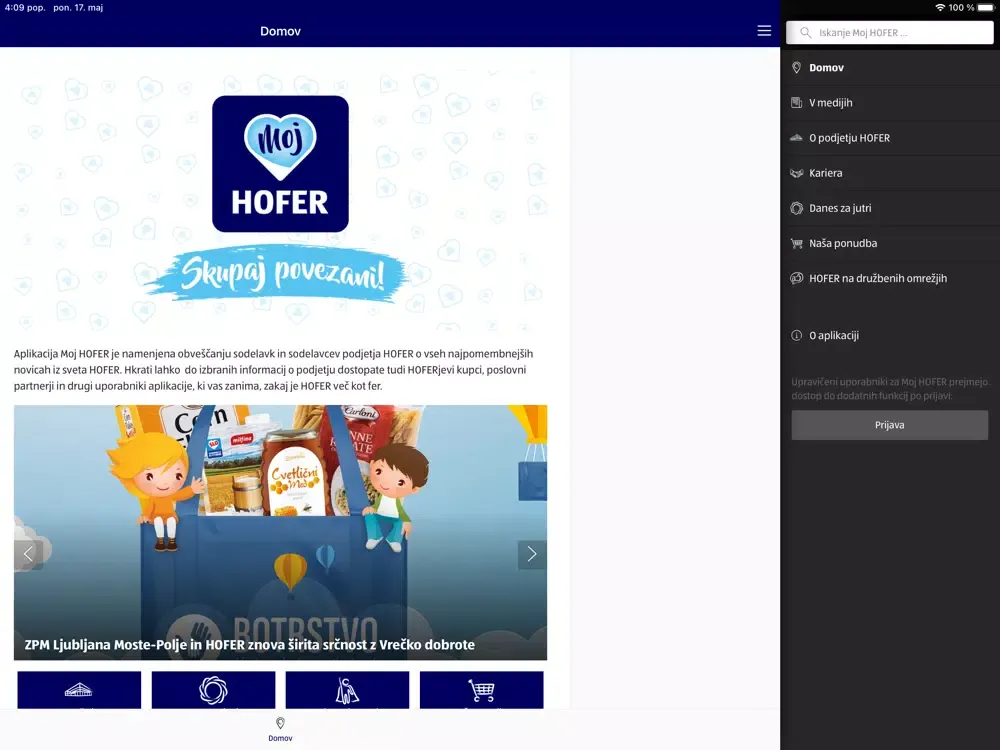Viewport: 1000px width, 750px height.
Task: Tap the Moj HOFER logo image
Action: [280, 164]
